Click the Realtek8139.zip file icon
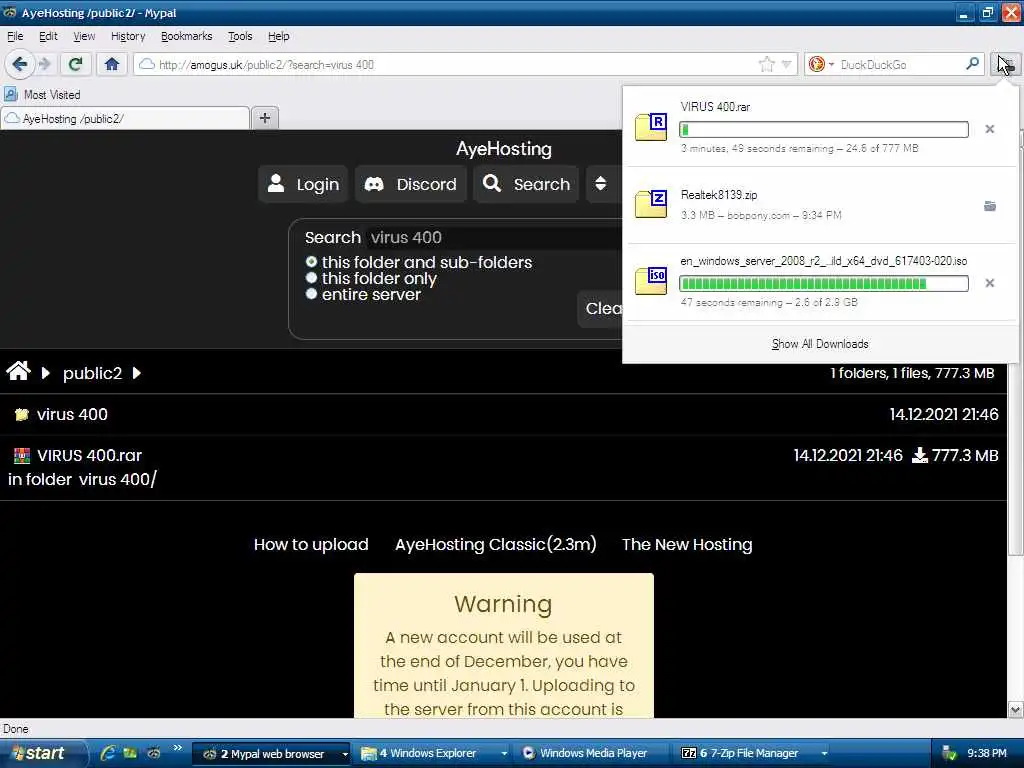Screen dimensions: 1024x768 click(x=651, y=204)
